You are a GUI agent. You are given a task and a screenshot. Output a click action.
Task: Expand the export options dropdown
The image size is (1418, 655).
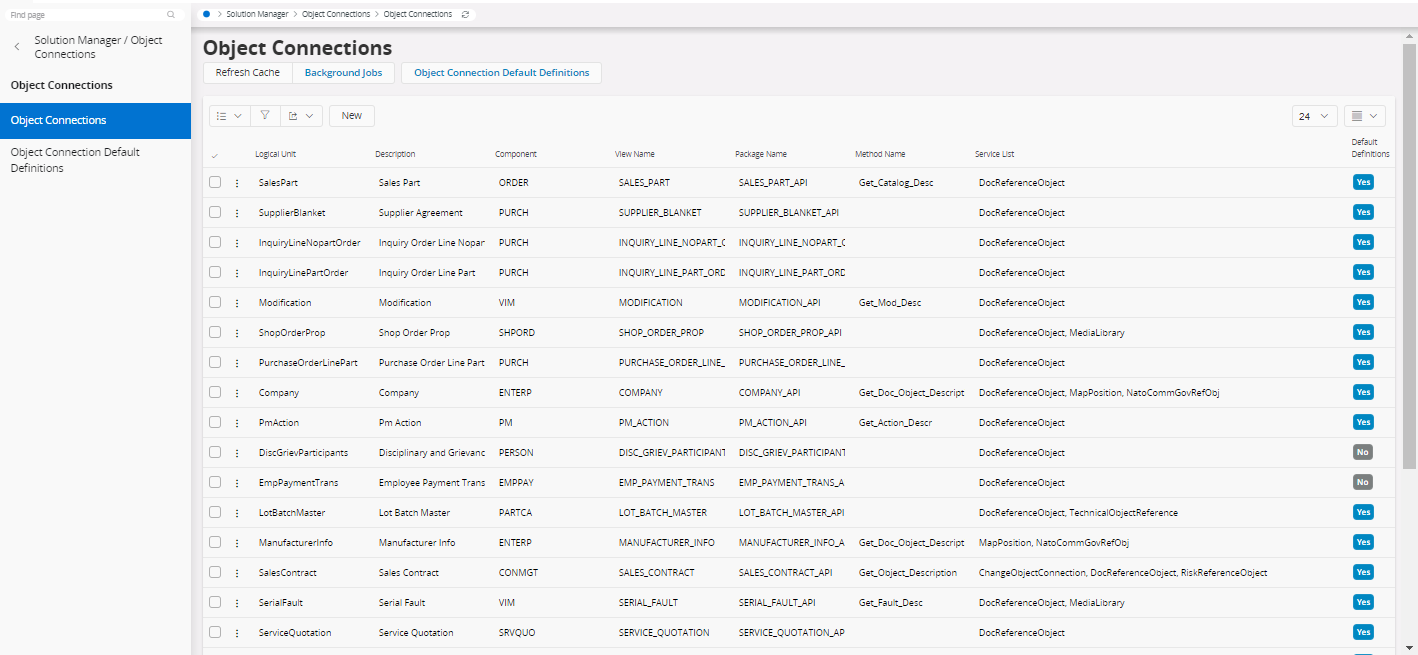[x=301, y=116]
